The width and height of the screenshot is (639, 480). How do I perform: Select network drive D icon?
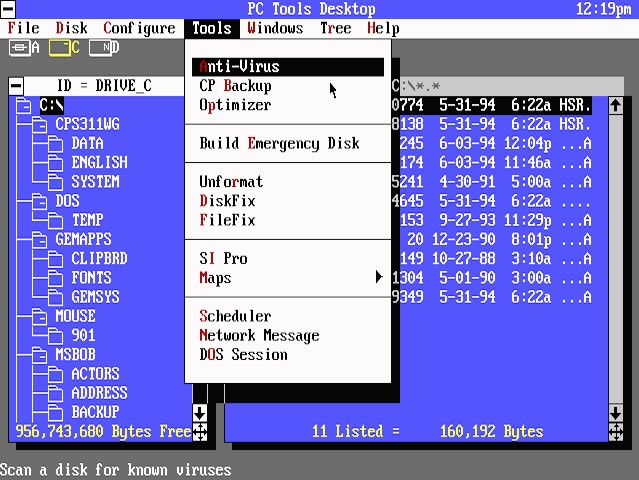(x=104, y=48)
